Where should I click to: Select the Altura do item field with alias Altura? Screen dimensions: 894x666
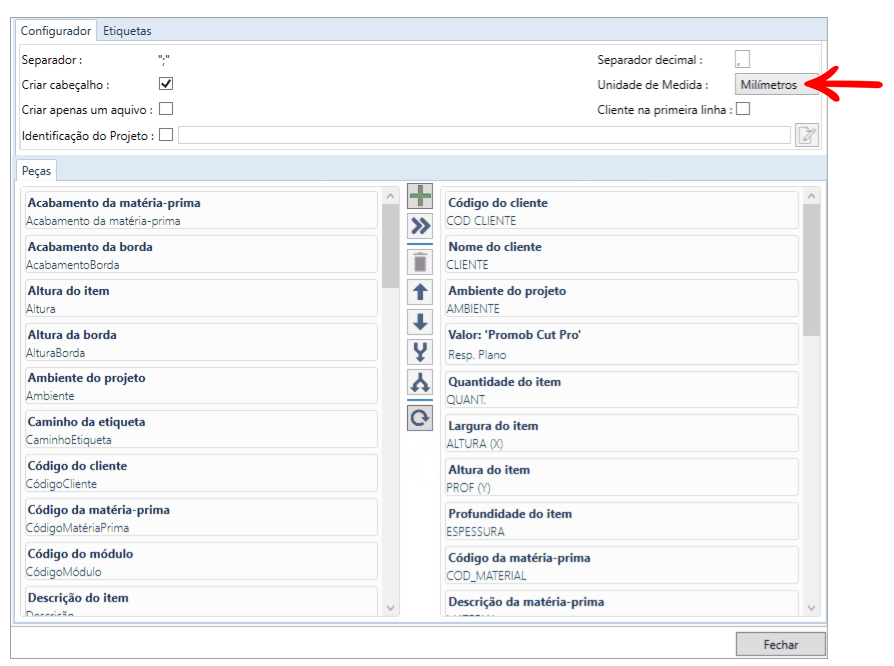201,299
